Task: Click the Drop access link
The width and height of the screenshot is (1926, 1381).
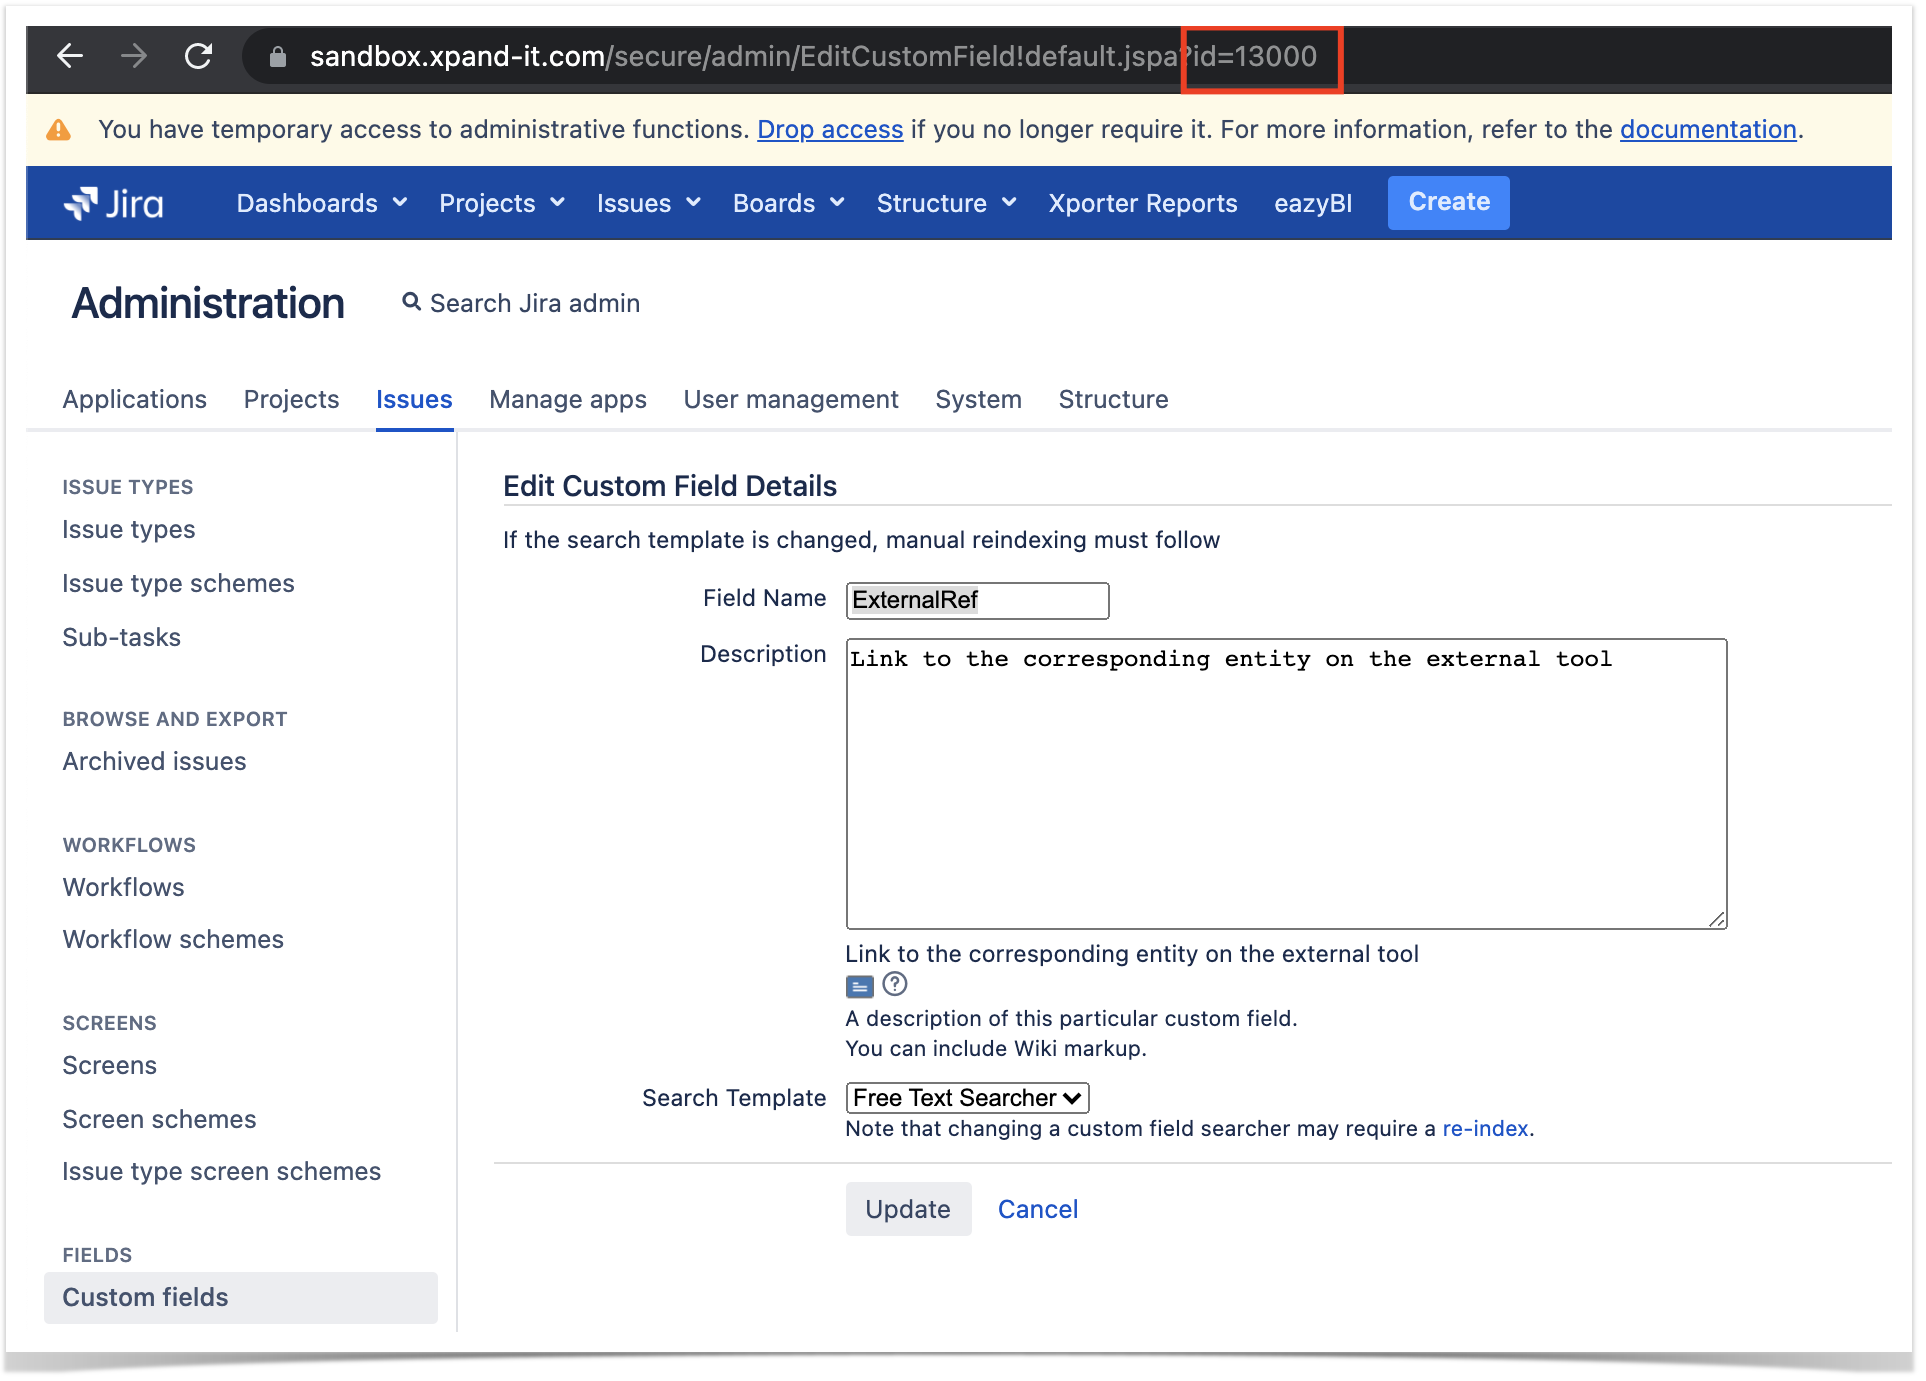Action: (830, 130)
